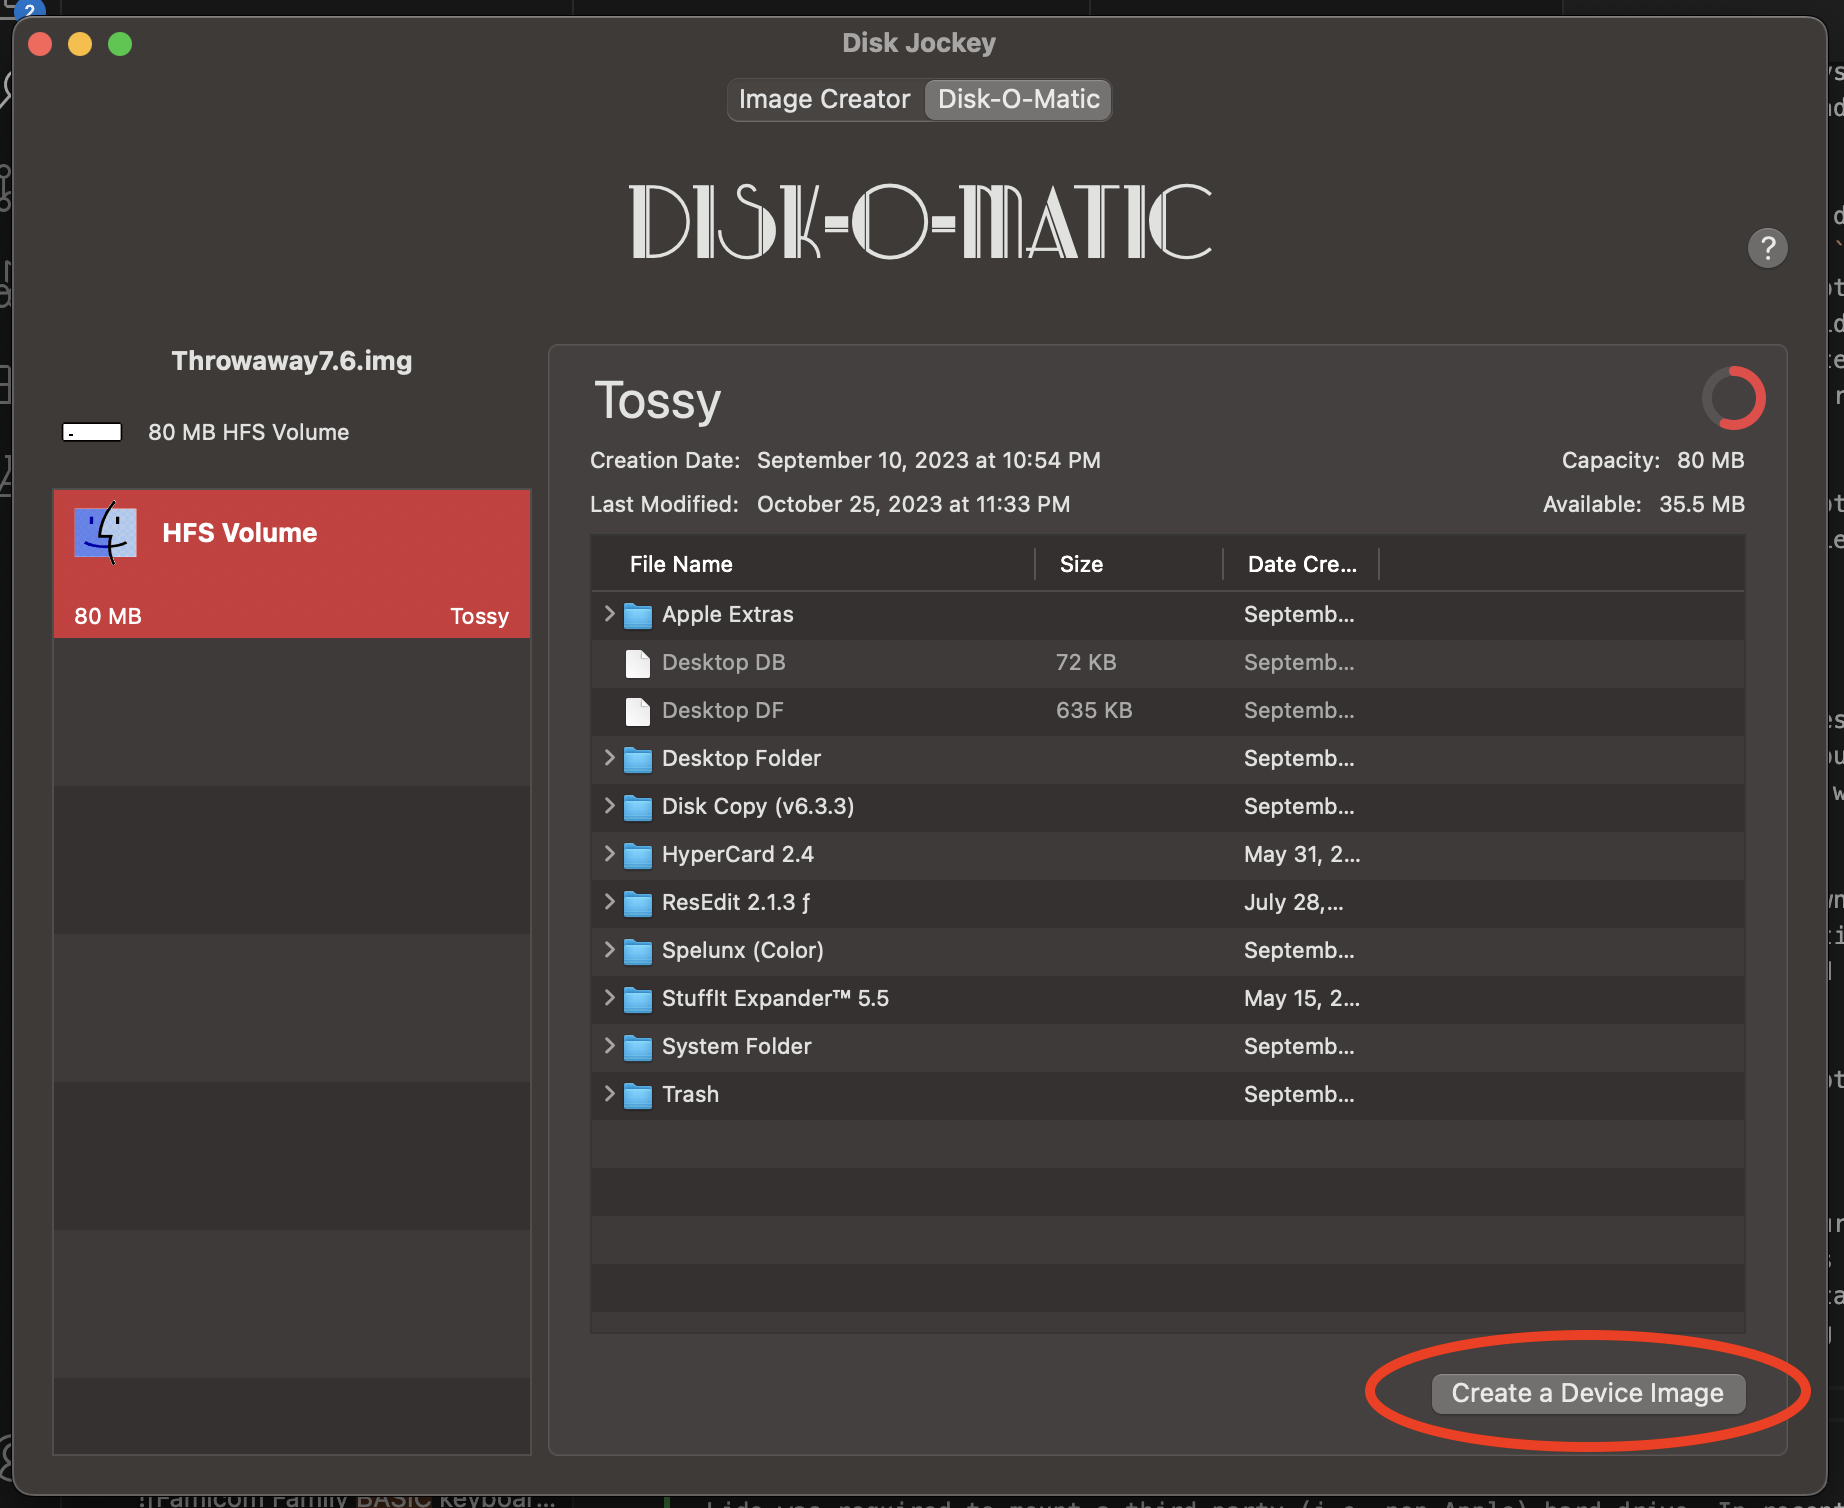
Task: Expand the Apple Extras folder
Action: coord(609,614)
